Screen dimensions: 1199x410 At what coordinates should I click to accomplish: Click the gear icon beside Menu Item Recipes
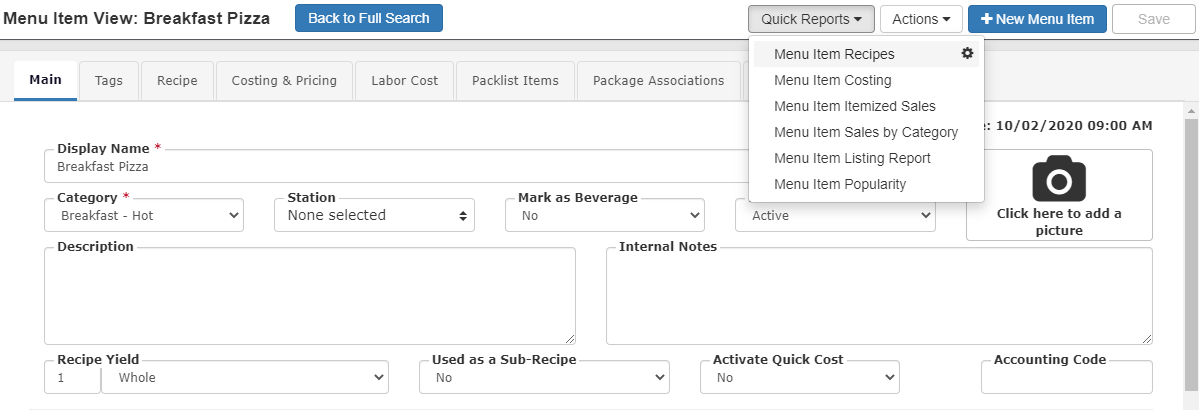pyautogui.click(x=967, y=54)
